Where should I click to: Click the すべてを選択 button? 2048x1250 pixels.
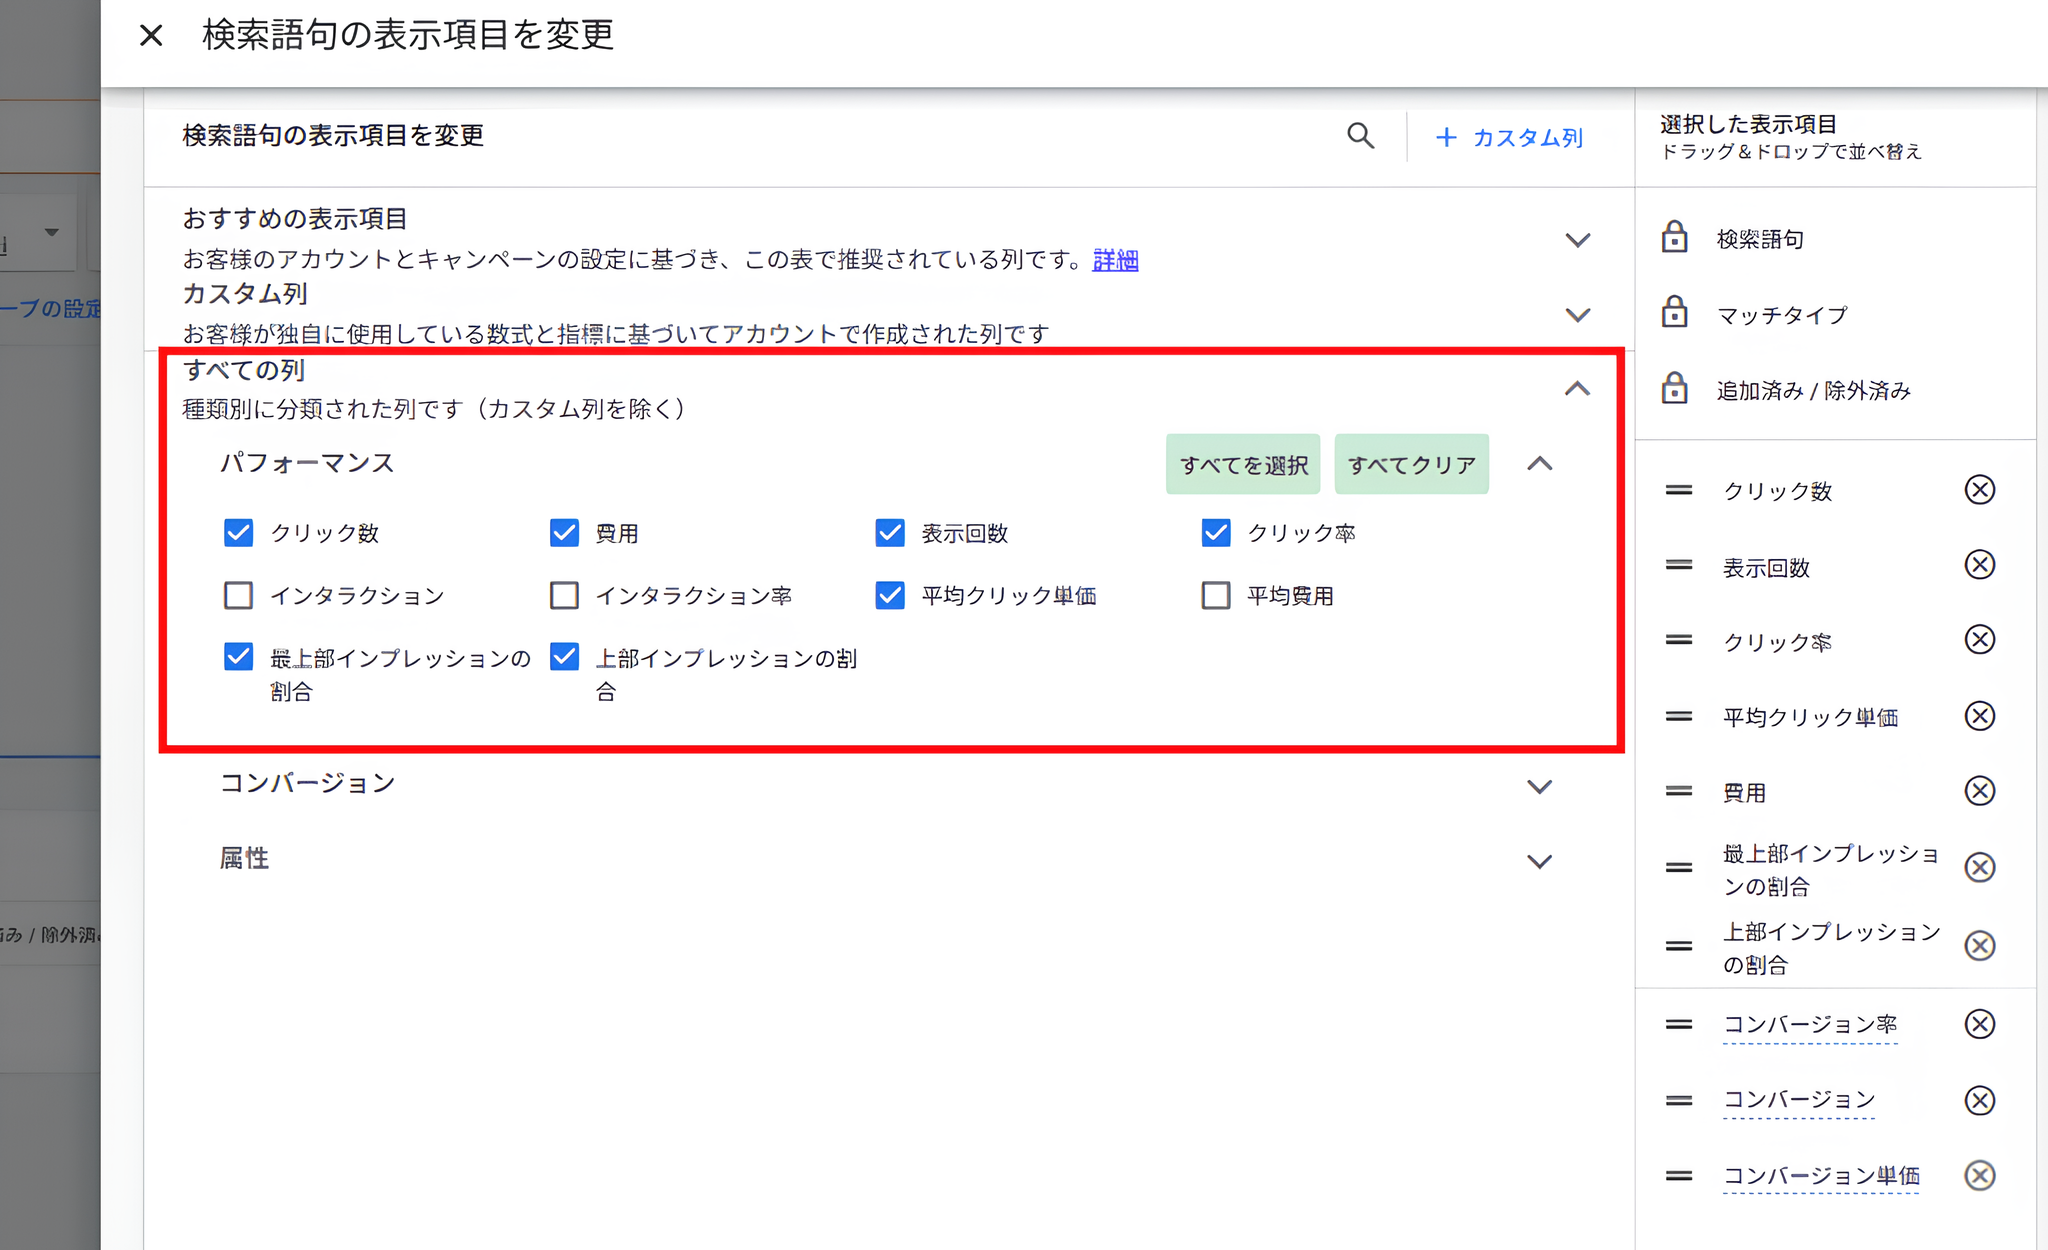(1242, 463)
